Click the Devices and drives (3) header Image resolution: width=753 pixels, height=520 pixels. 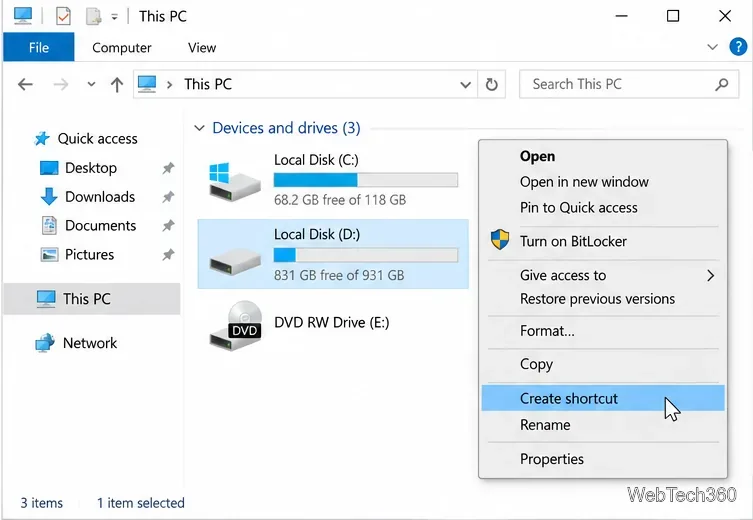tap(286, 128)
